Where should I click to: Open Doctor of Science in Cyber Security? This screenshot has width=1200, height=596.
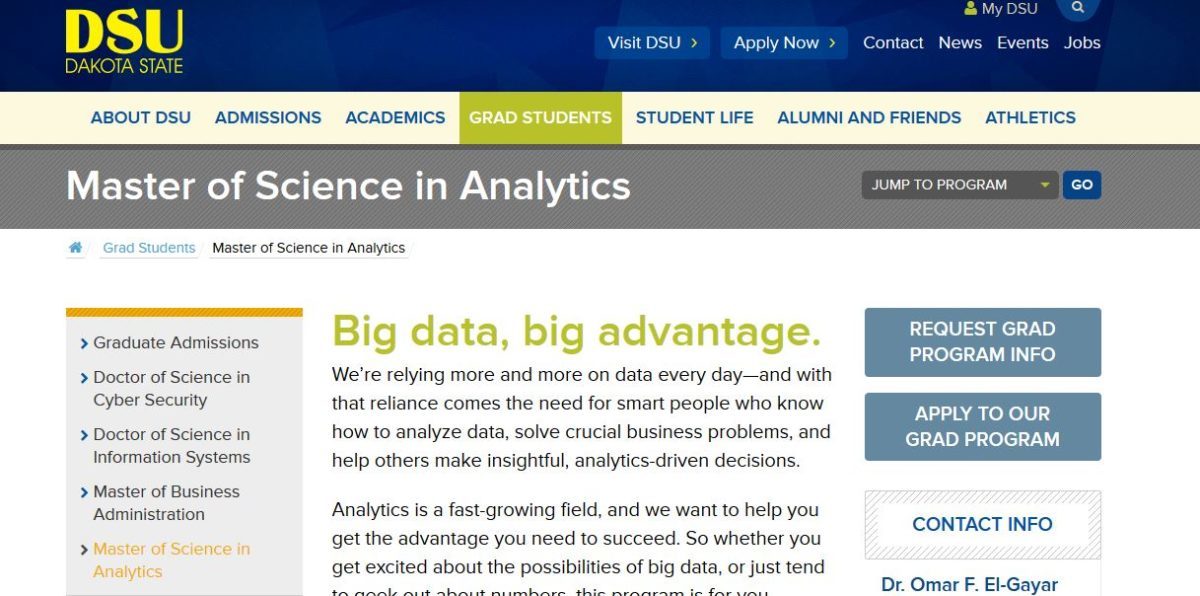tap(171, 388)
